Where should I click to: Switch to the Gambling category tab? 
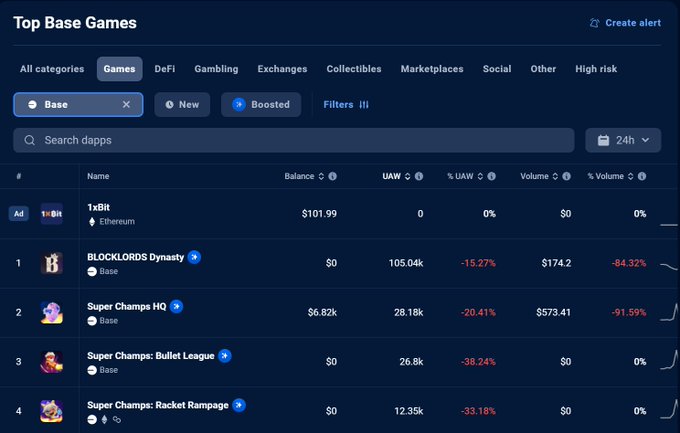click(216, 69)
